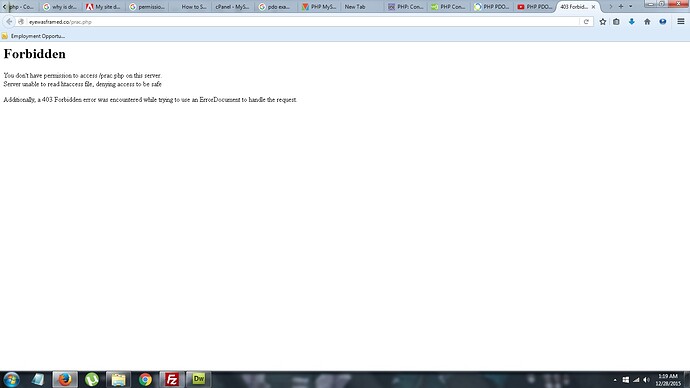Launch Chrome from the taskbar

(x=145, y=379)
